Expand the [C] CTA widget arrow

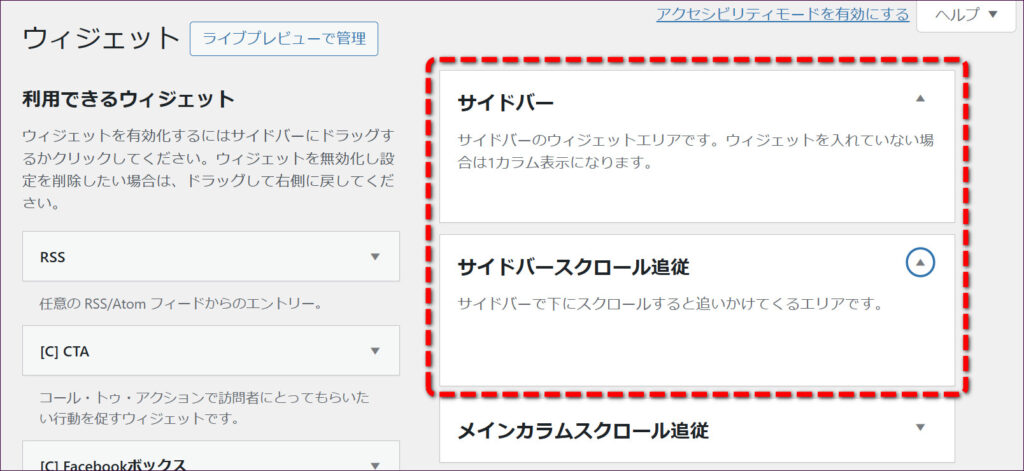pos(375,351)
